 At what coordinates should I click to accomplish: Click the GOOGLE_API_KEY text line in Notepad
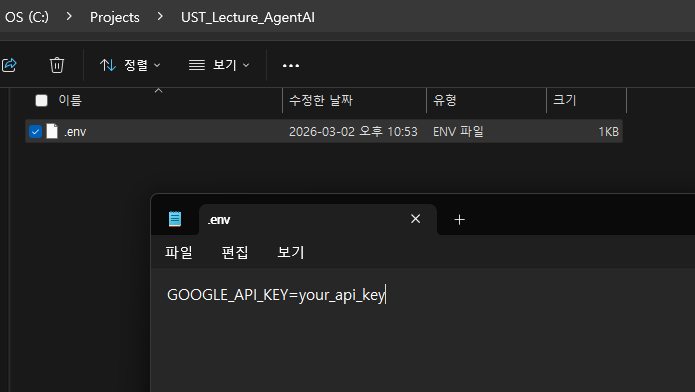pyautogui.click(x=276, y=295)
